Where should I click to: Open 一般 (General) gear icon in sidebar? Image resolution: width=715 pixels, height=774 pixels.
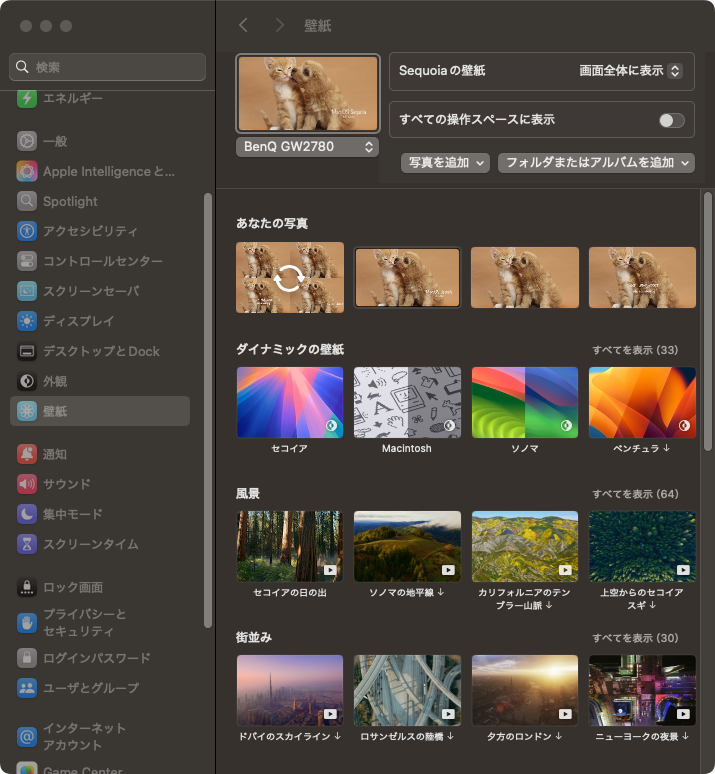pos(27,141)
